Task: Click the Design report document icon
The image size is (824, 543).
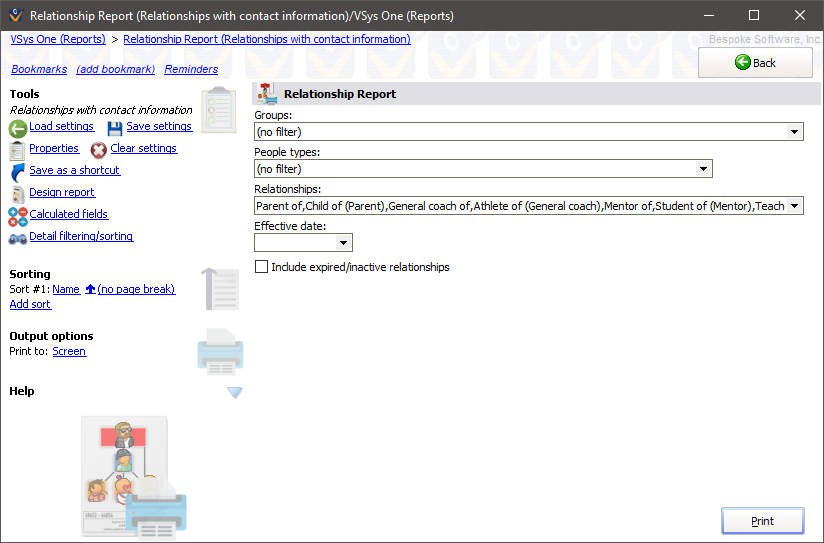Action: click(18, 194)
